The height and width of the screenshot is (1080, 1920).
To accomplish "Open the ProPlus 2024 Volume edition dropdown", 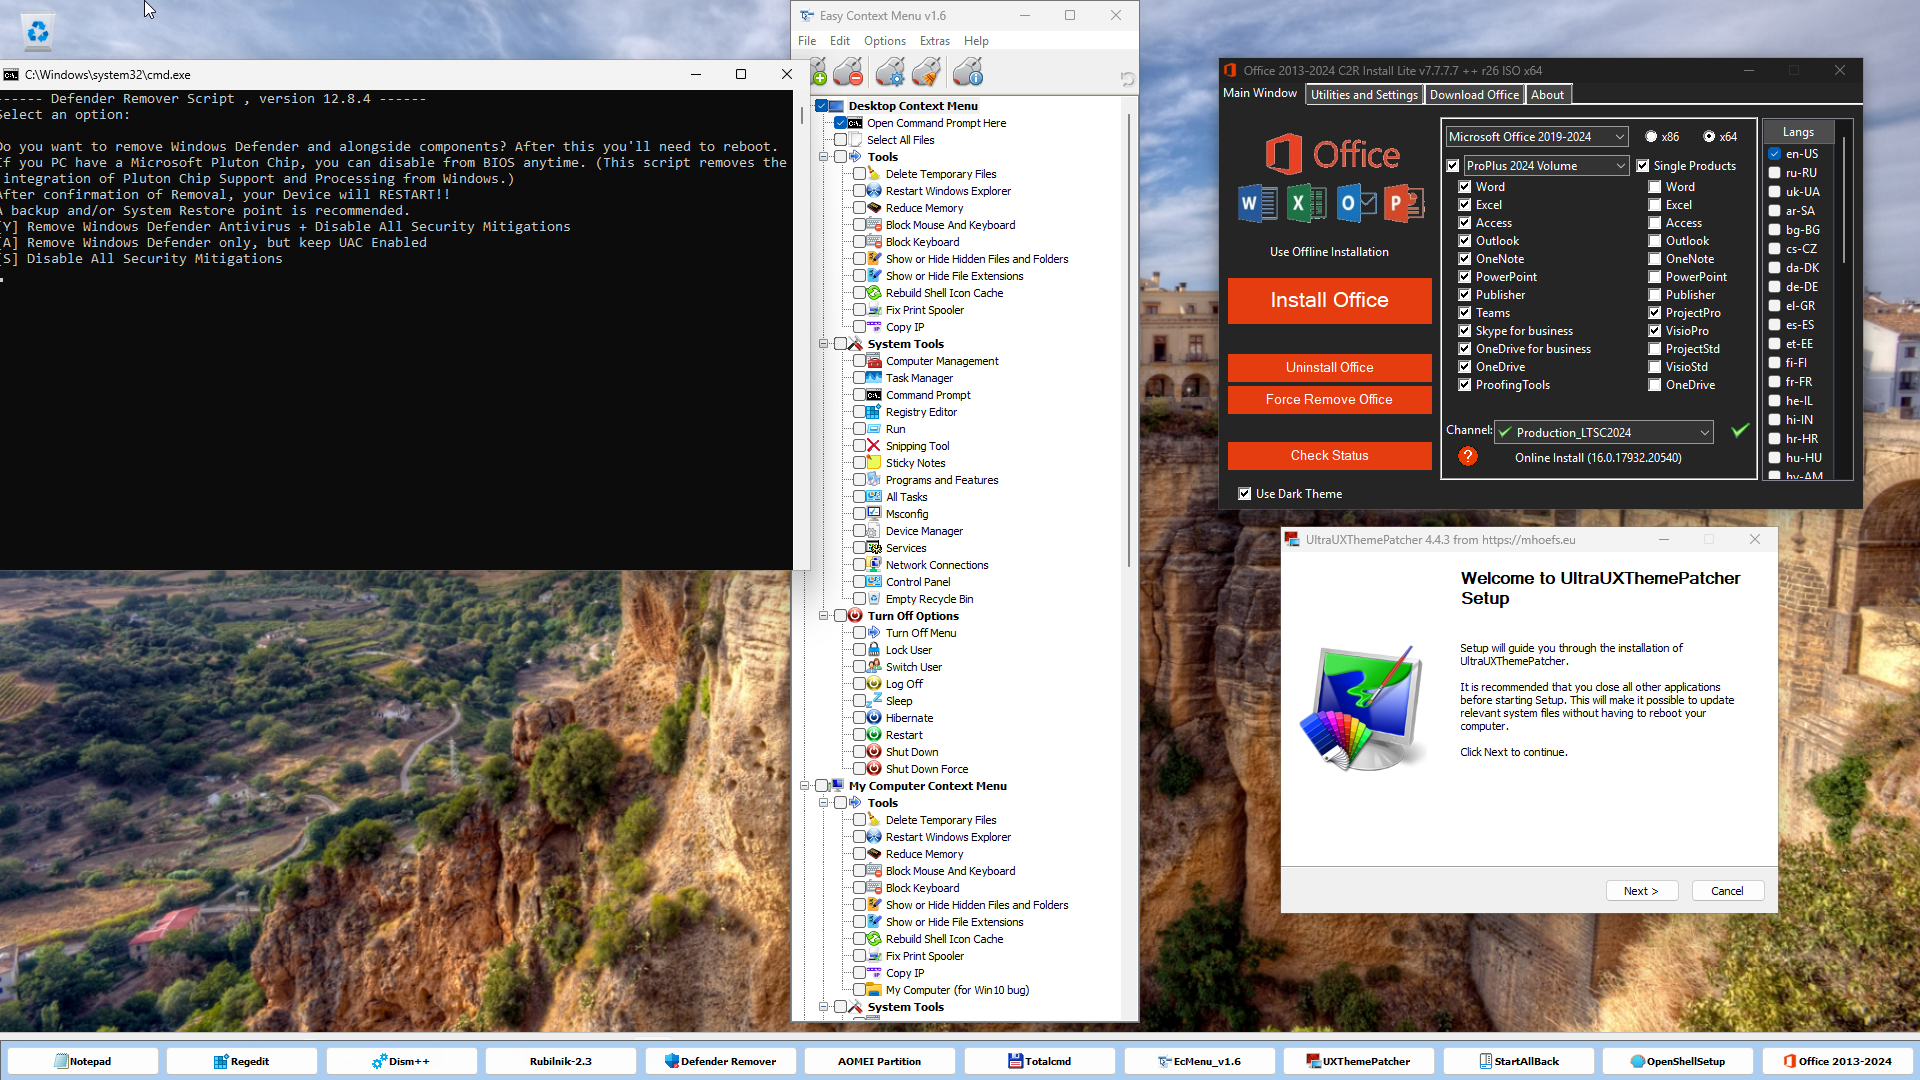I will 1546,166.
